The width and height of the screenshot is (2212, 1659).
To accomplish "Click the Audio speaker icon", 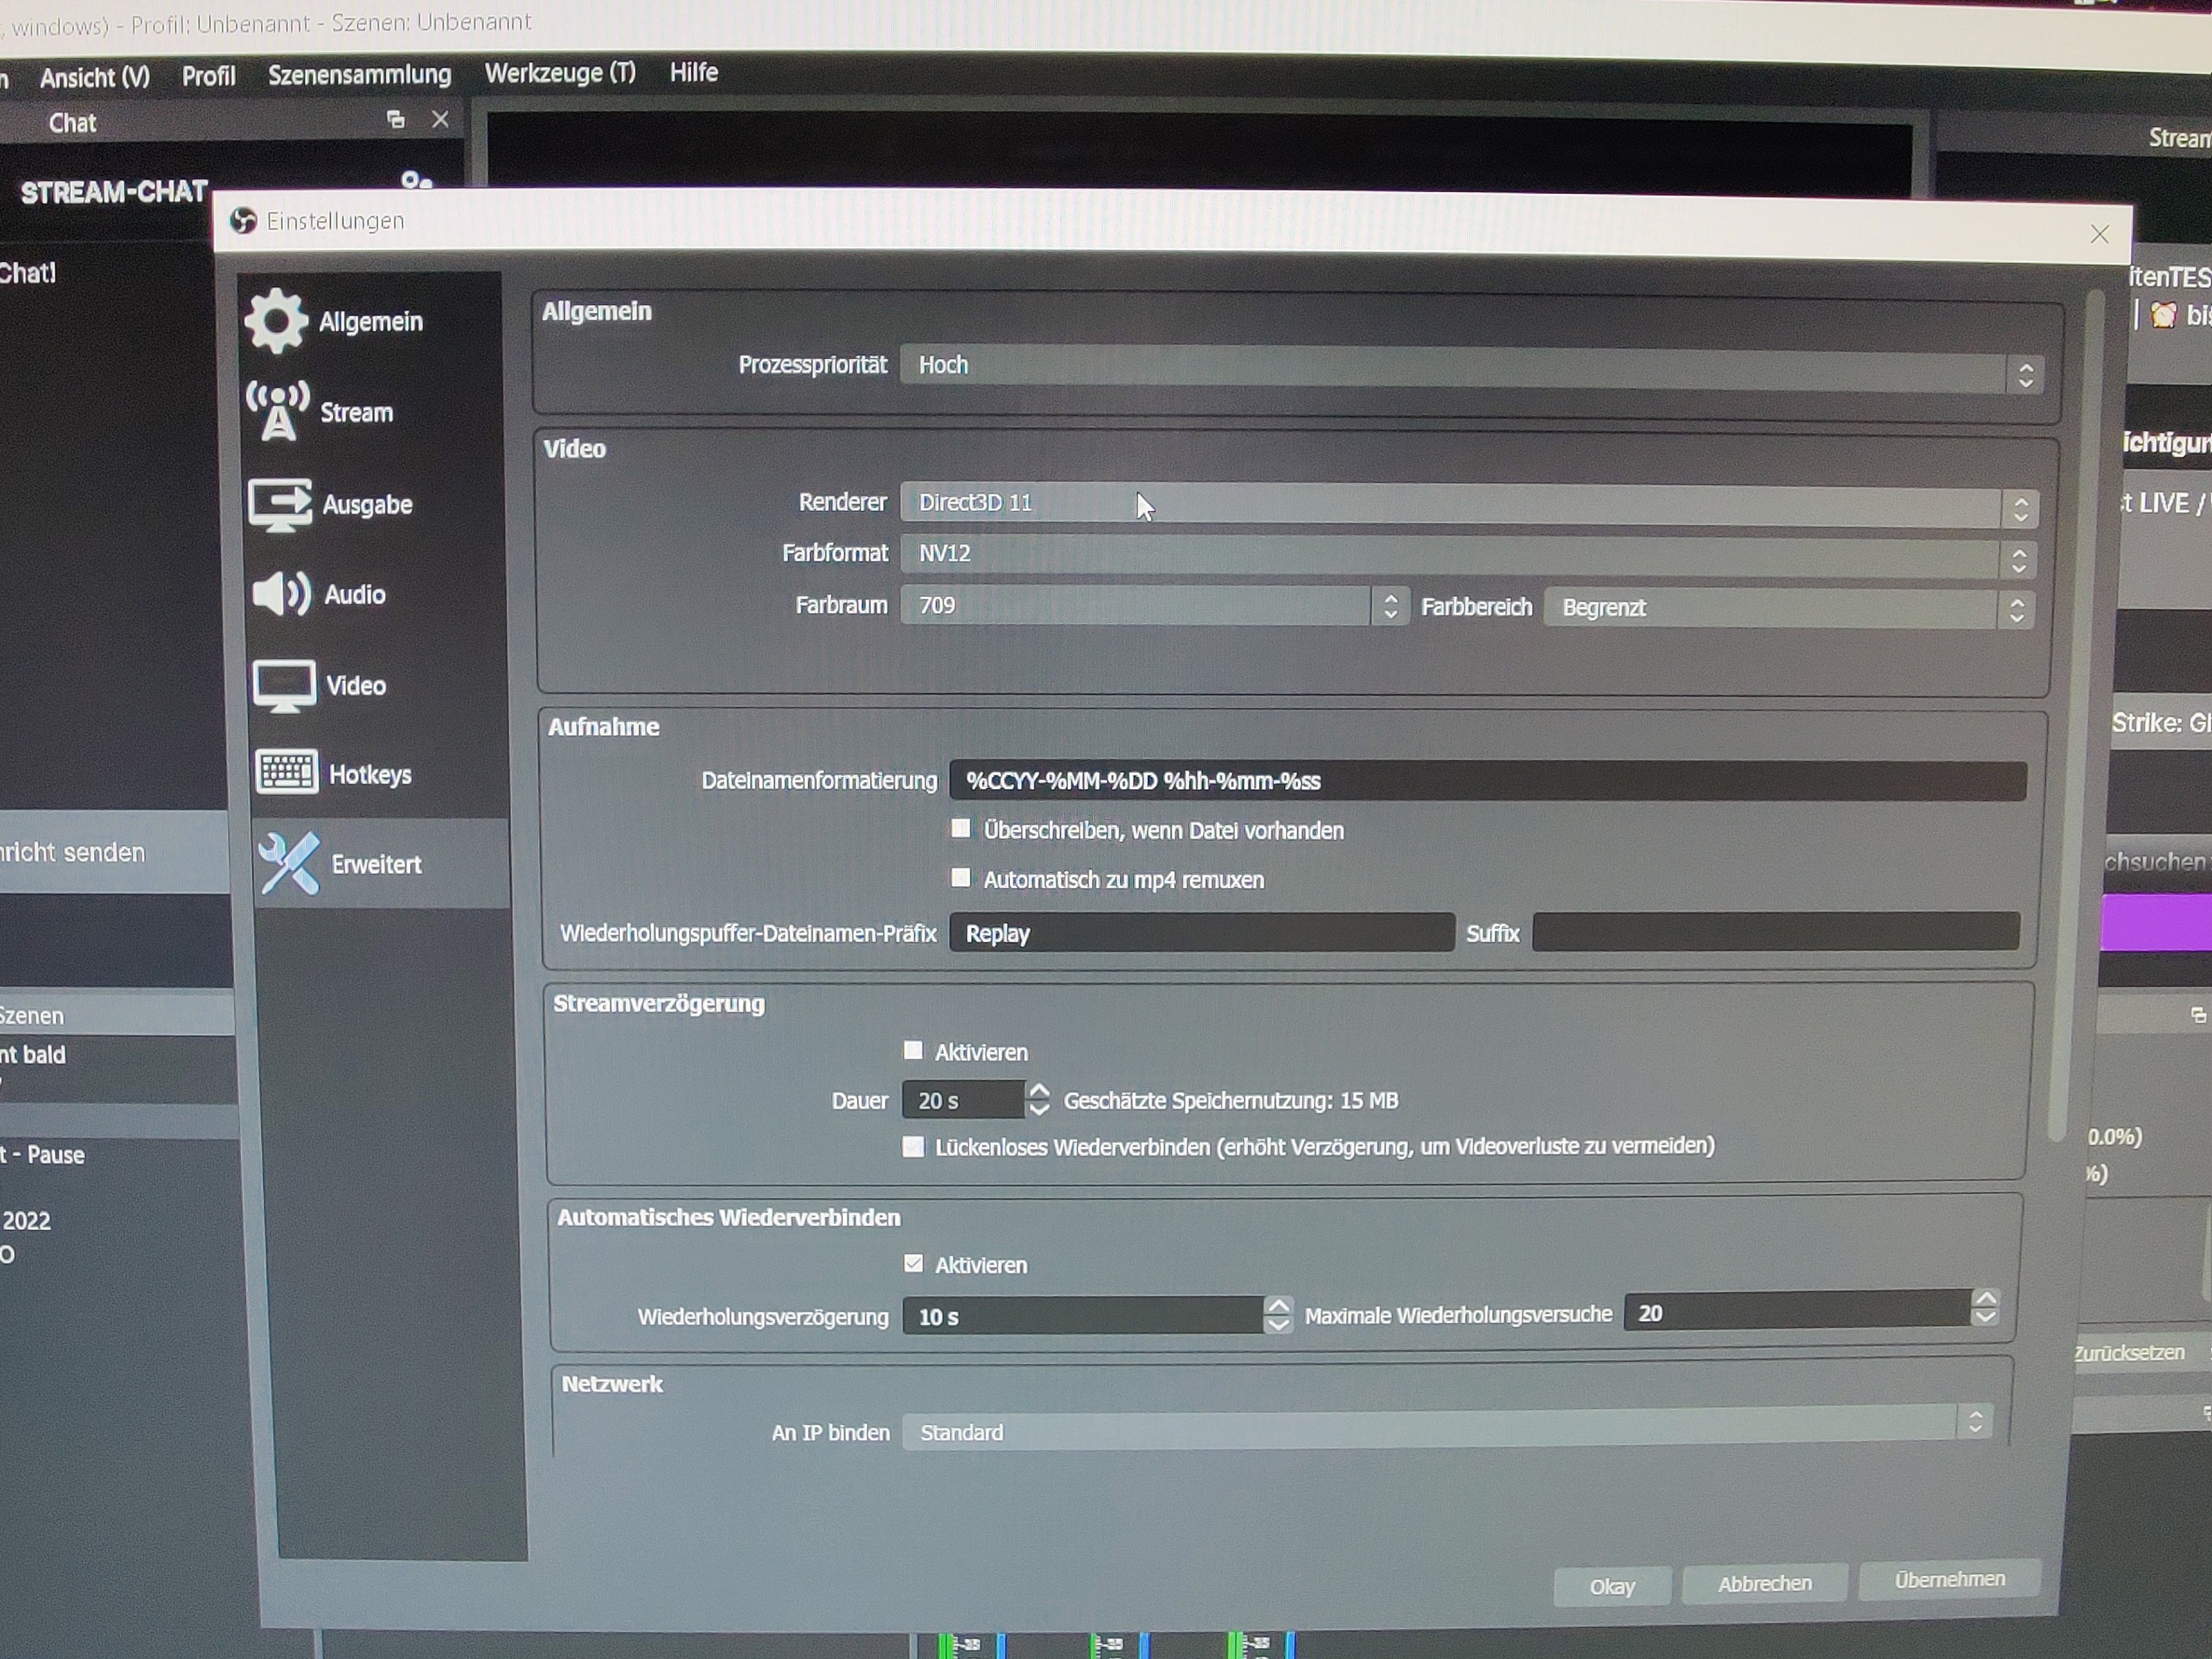I will coord(282,594).
